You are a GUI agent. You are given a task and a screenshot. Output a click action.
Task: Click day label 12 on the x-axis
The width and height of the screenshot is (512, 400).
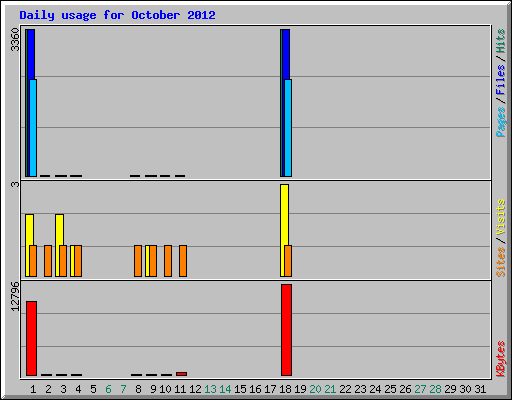195,389
